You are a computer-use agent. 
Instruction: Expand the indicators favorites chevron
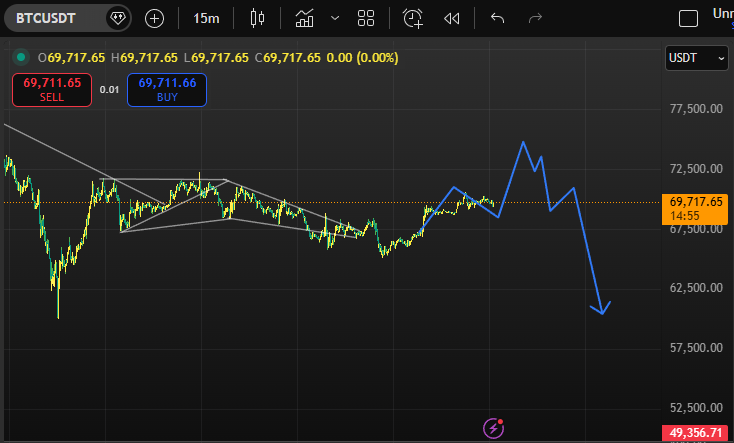[x=335, y=18]
